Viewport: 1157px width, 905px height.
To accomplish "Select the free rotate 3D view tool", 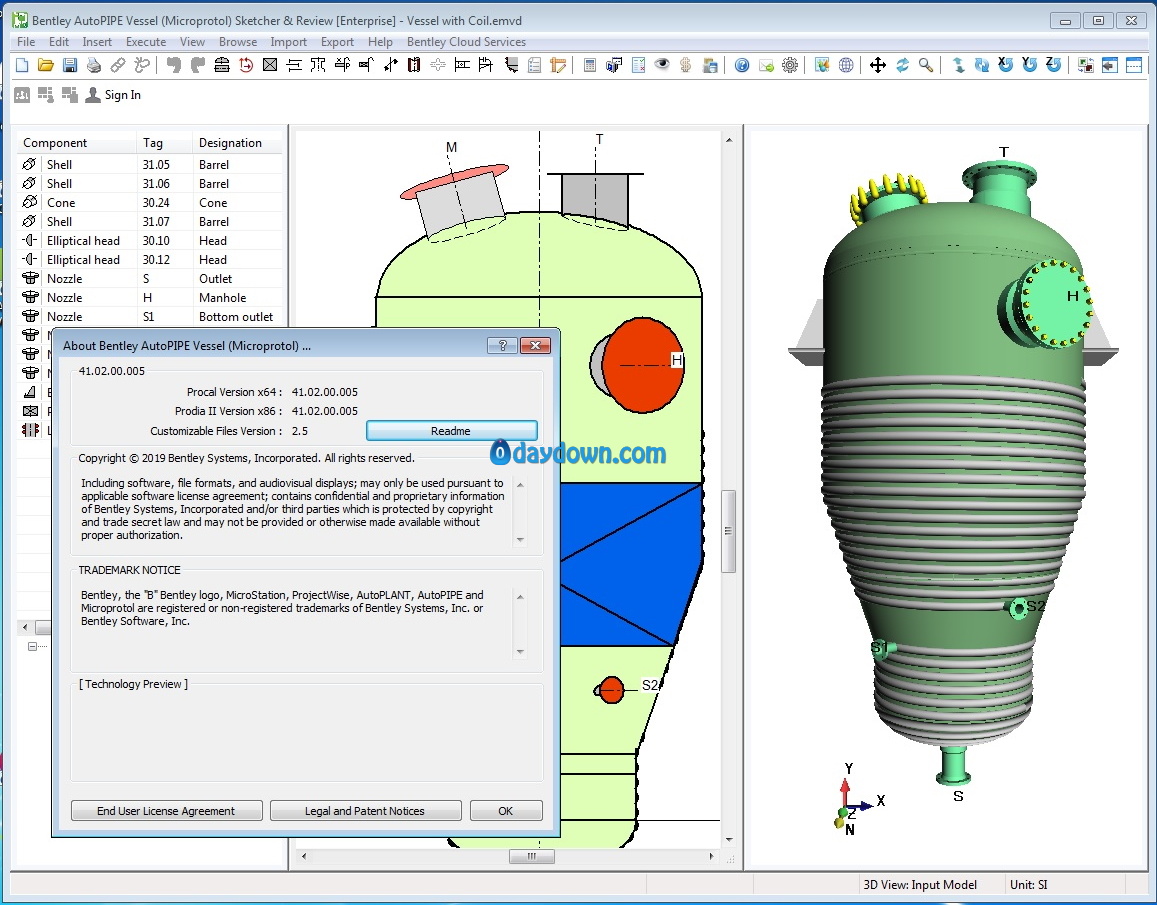I will [902, 66].
